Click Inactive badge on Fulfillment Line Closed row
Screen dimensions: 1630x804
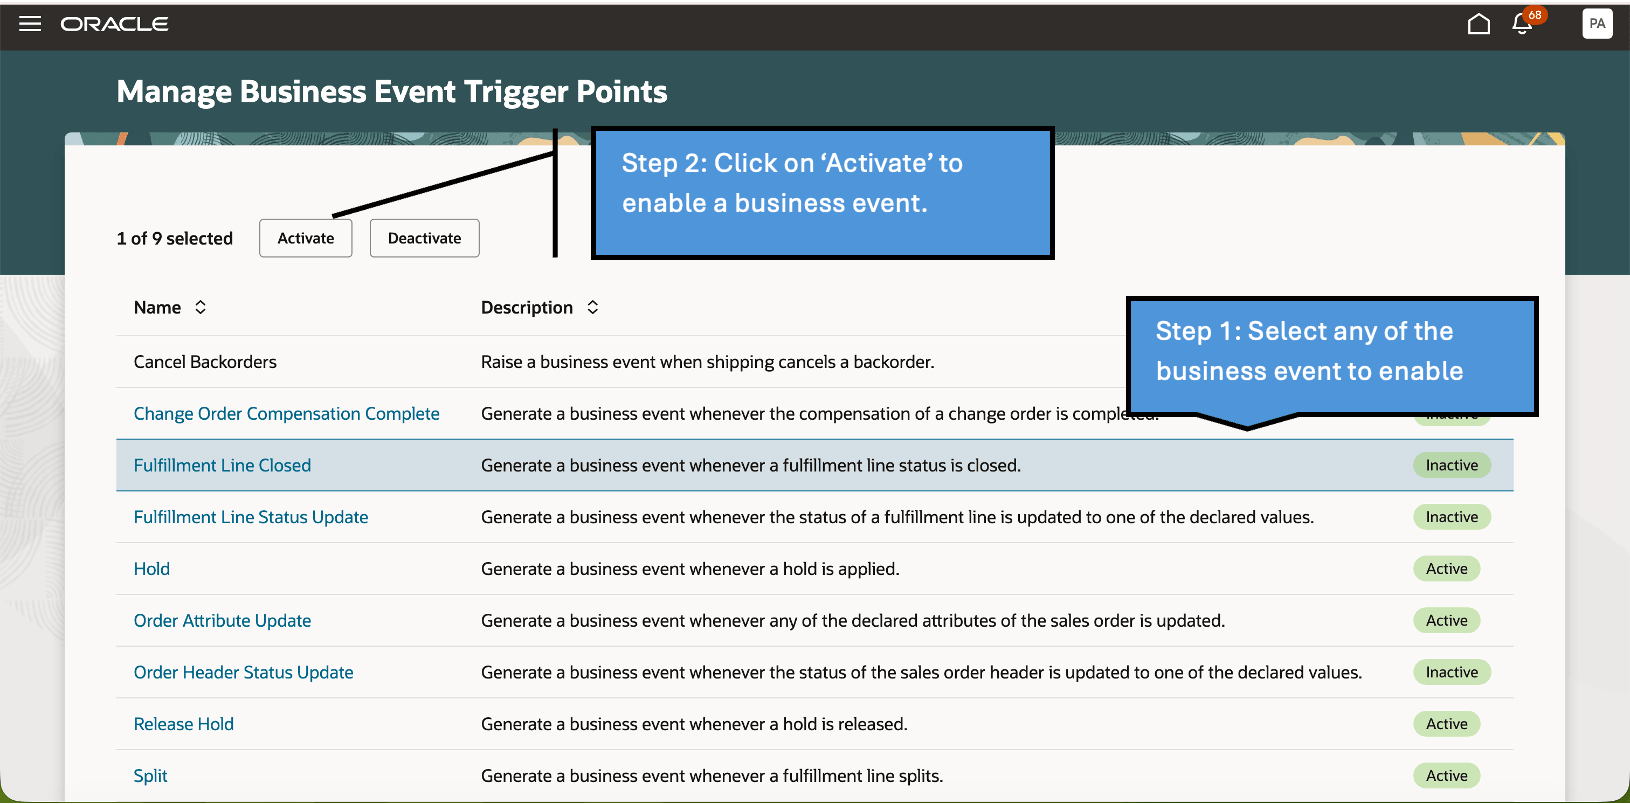pos(1452,465)
